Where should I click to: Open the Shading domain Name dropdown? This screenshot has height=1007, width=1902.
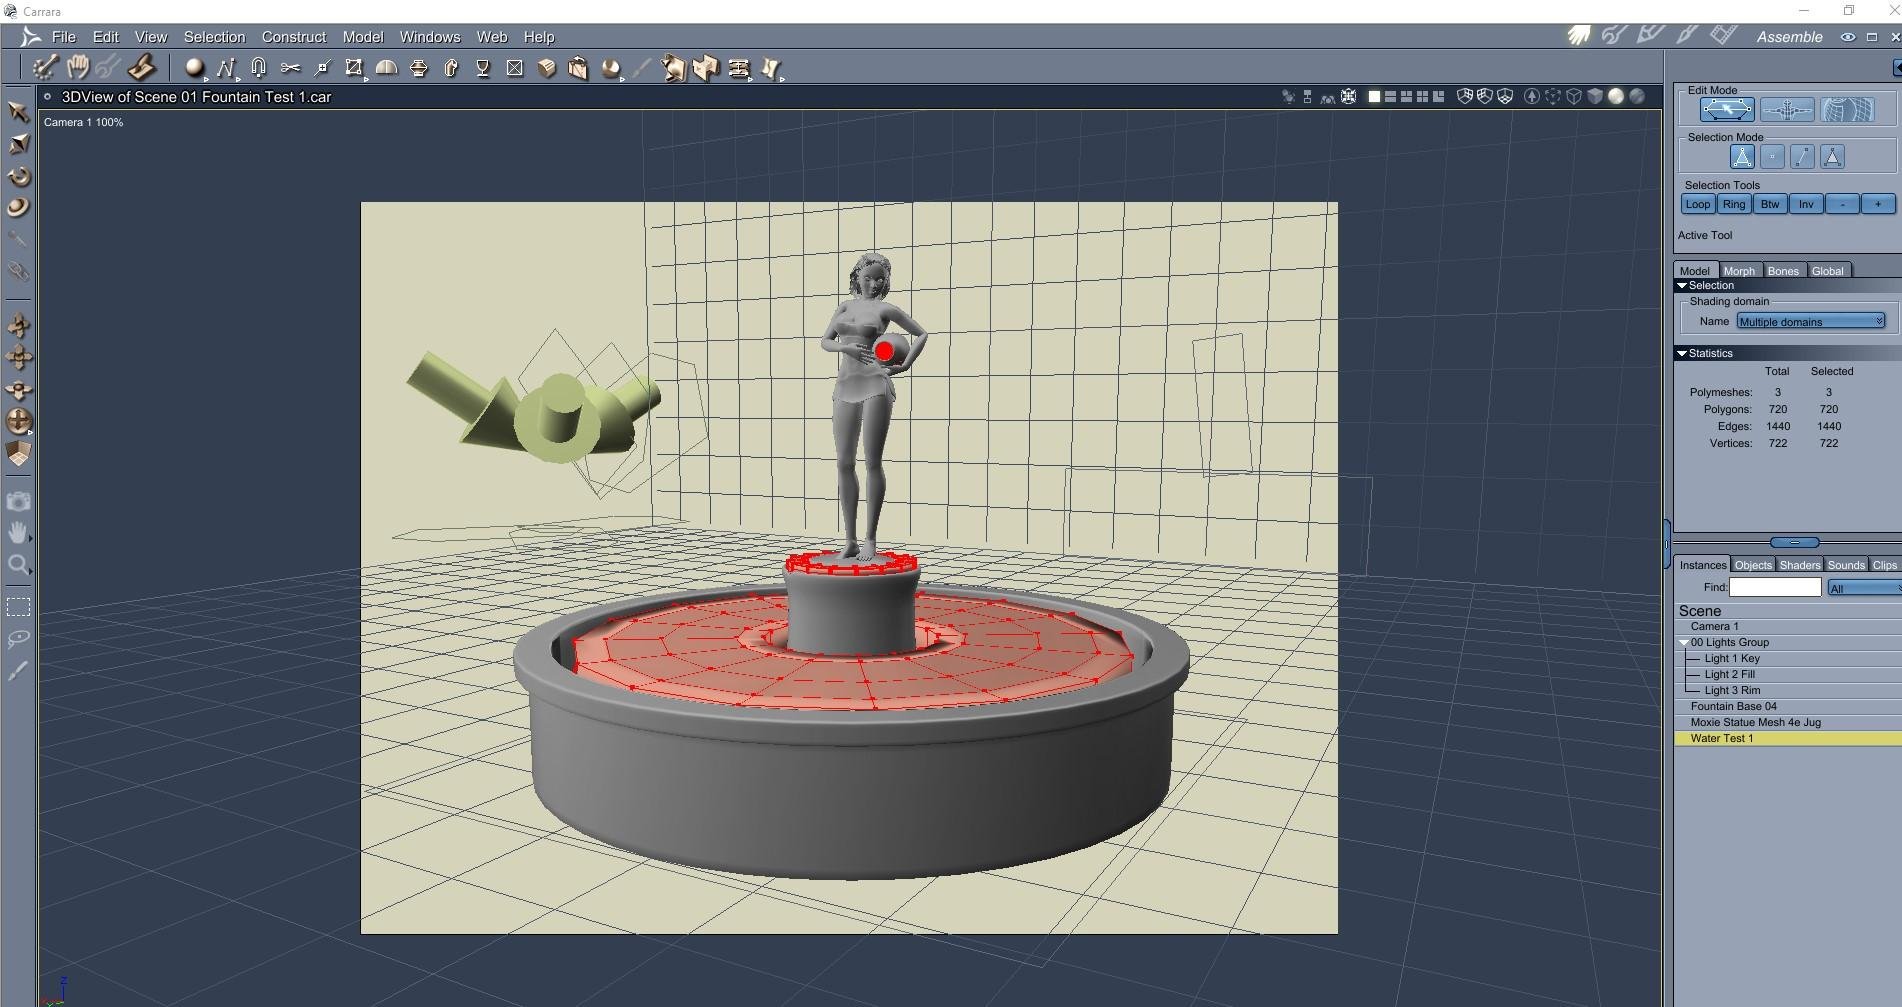pyautogui.click(x=1811, y=321)
